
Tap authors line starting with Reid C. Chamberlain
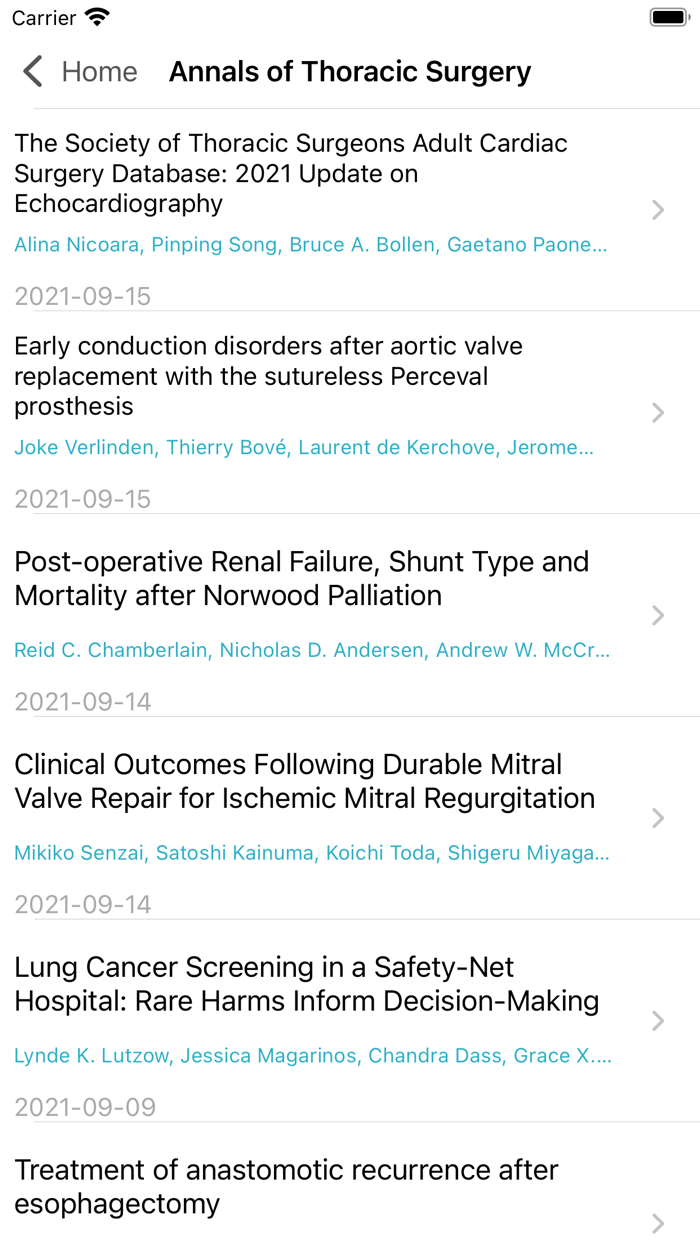click(312, 651)
